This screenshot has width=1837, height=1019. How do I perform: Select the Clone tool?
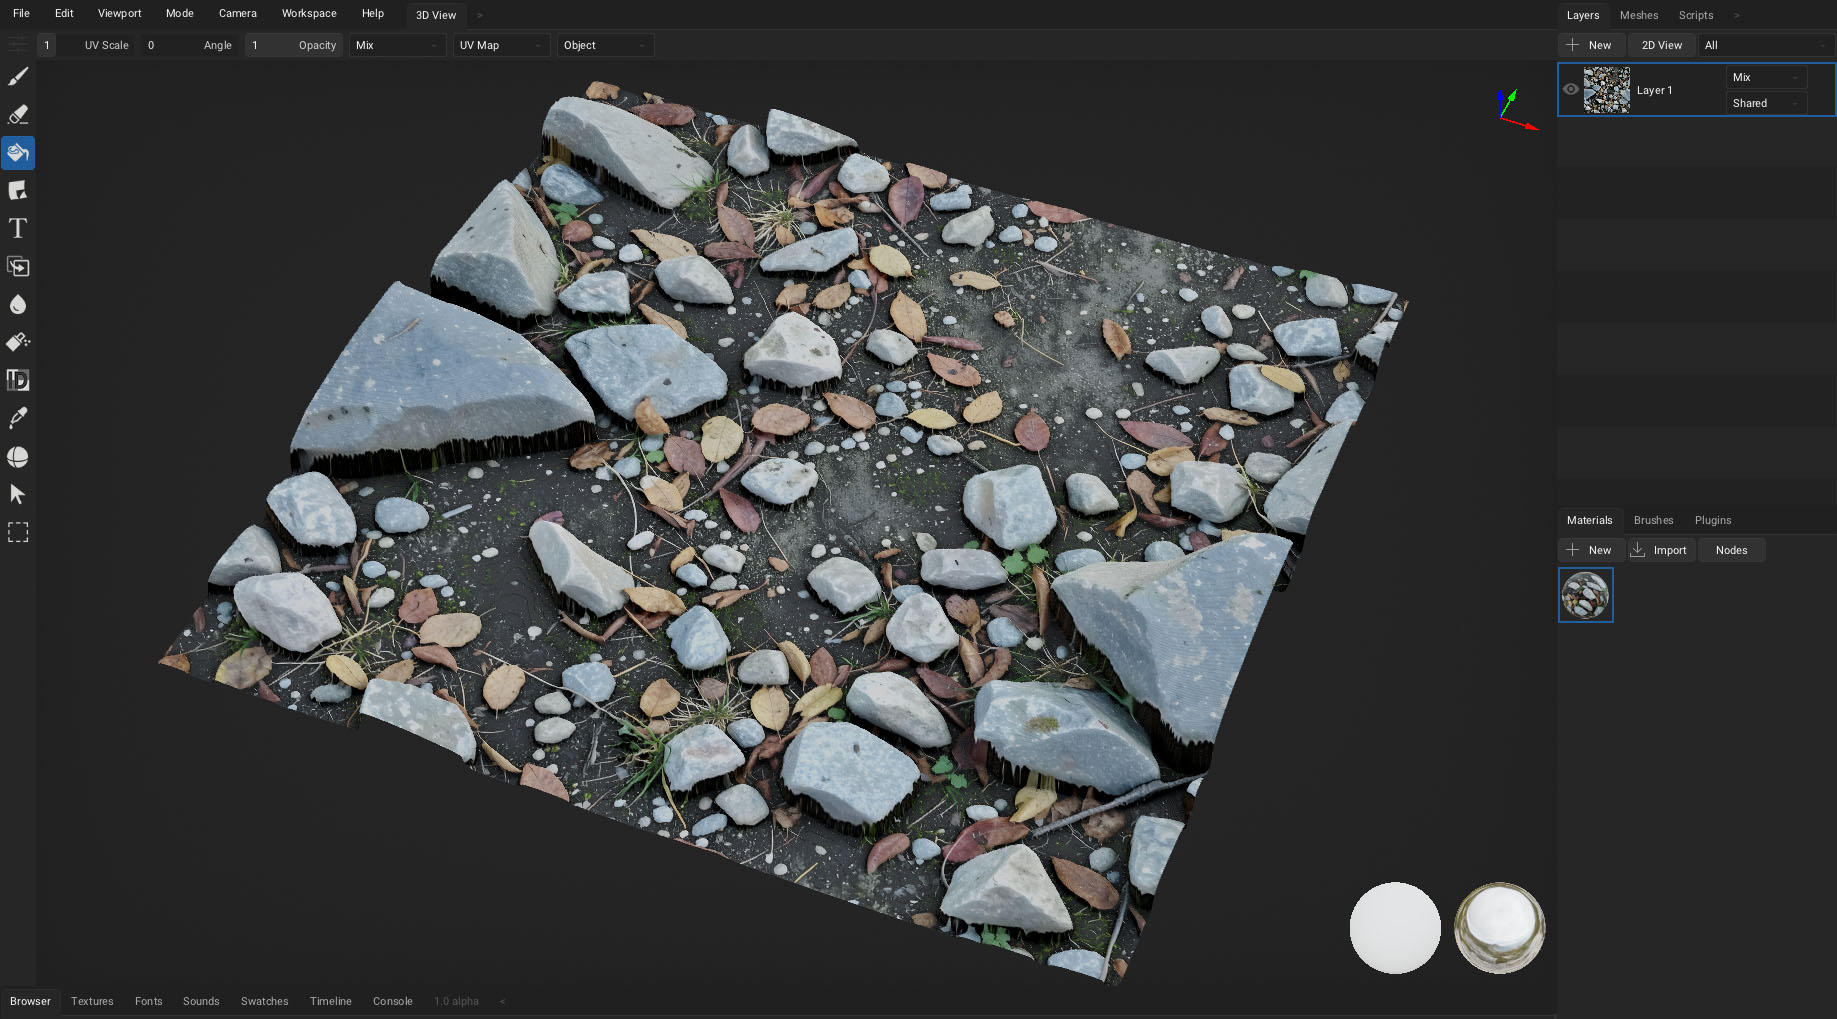pos(18,267)
